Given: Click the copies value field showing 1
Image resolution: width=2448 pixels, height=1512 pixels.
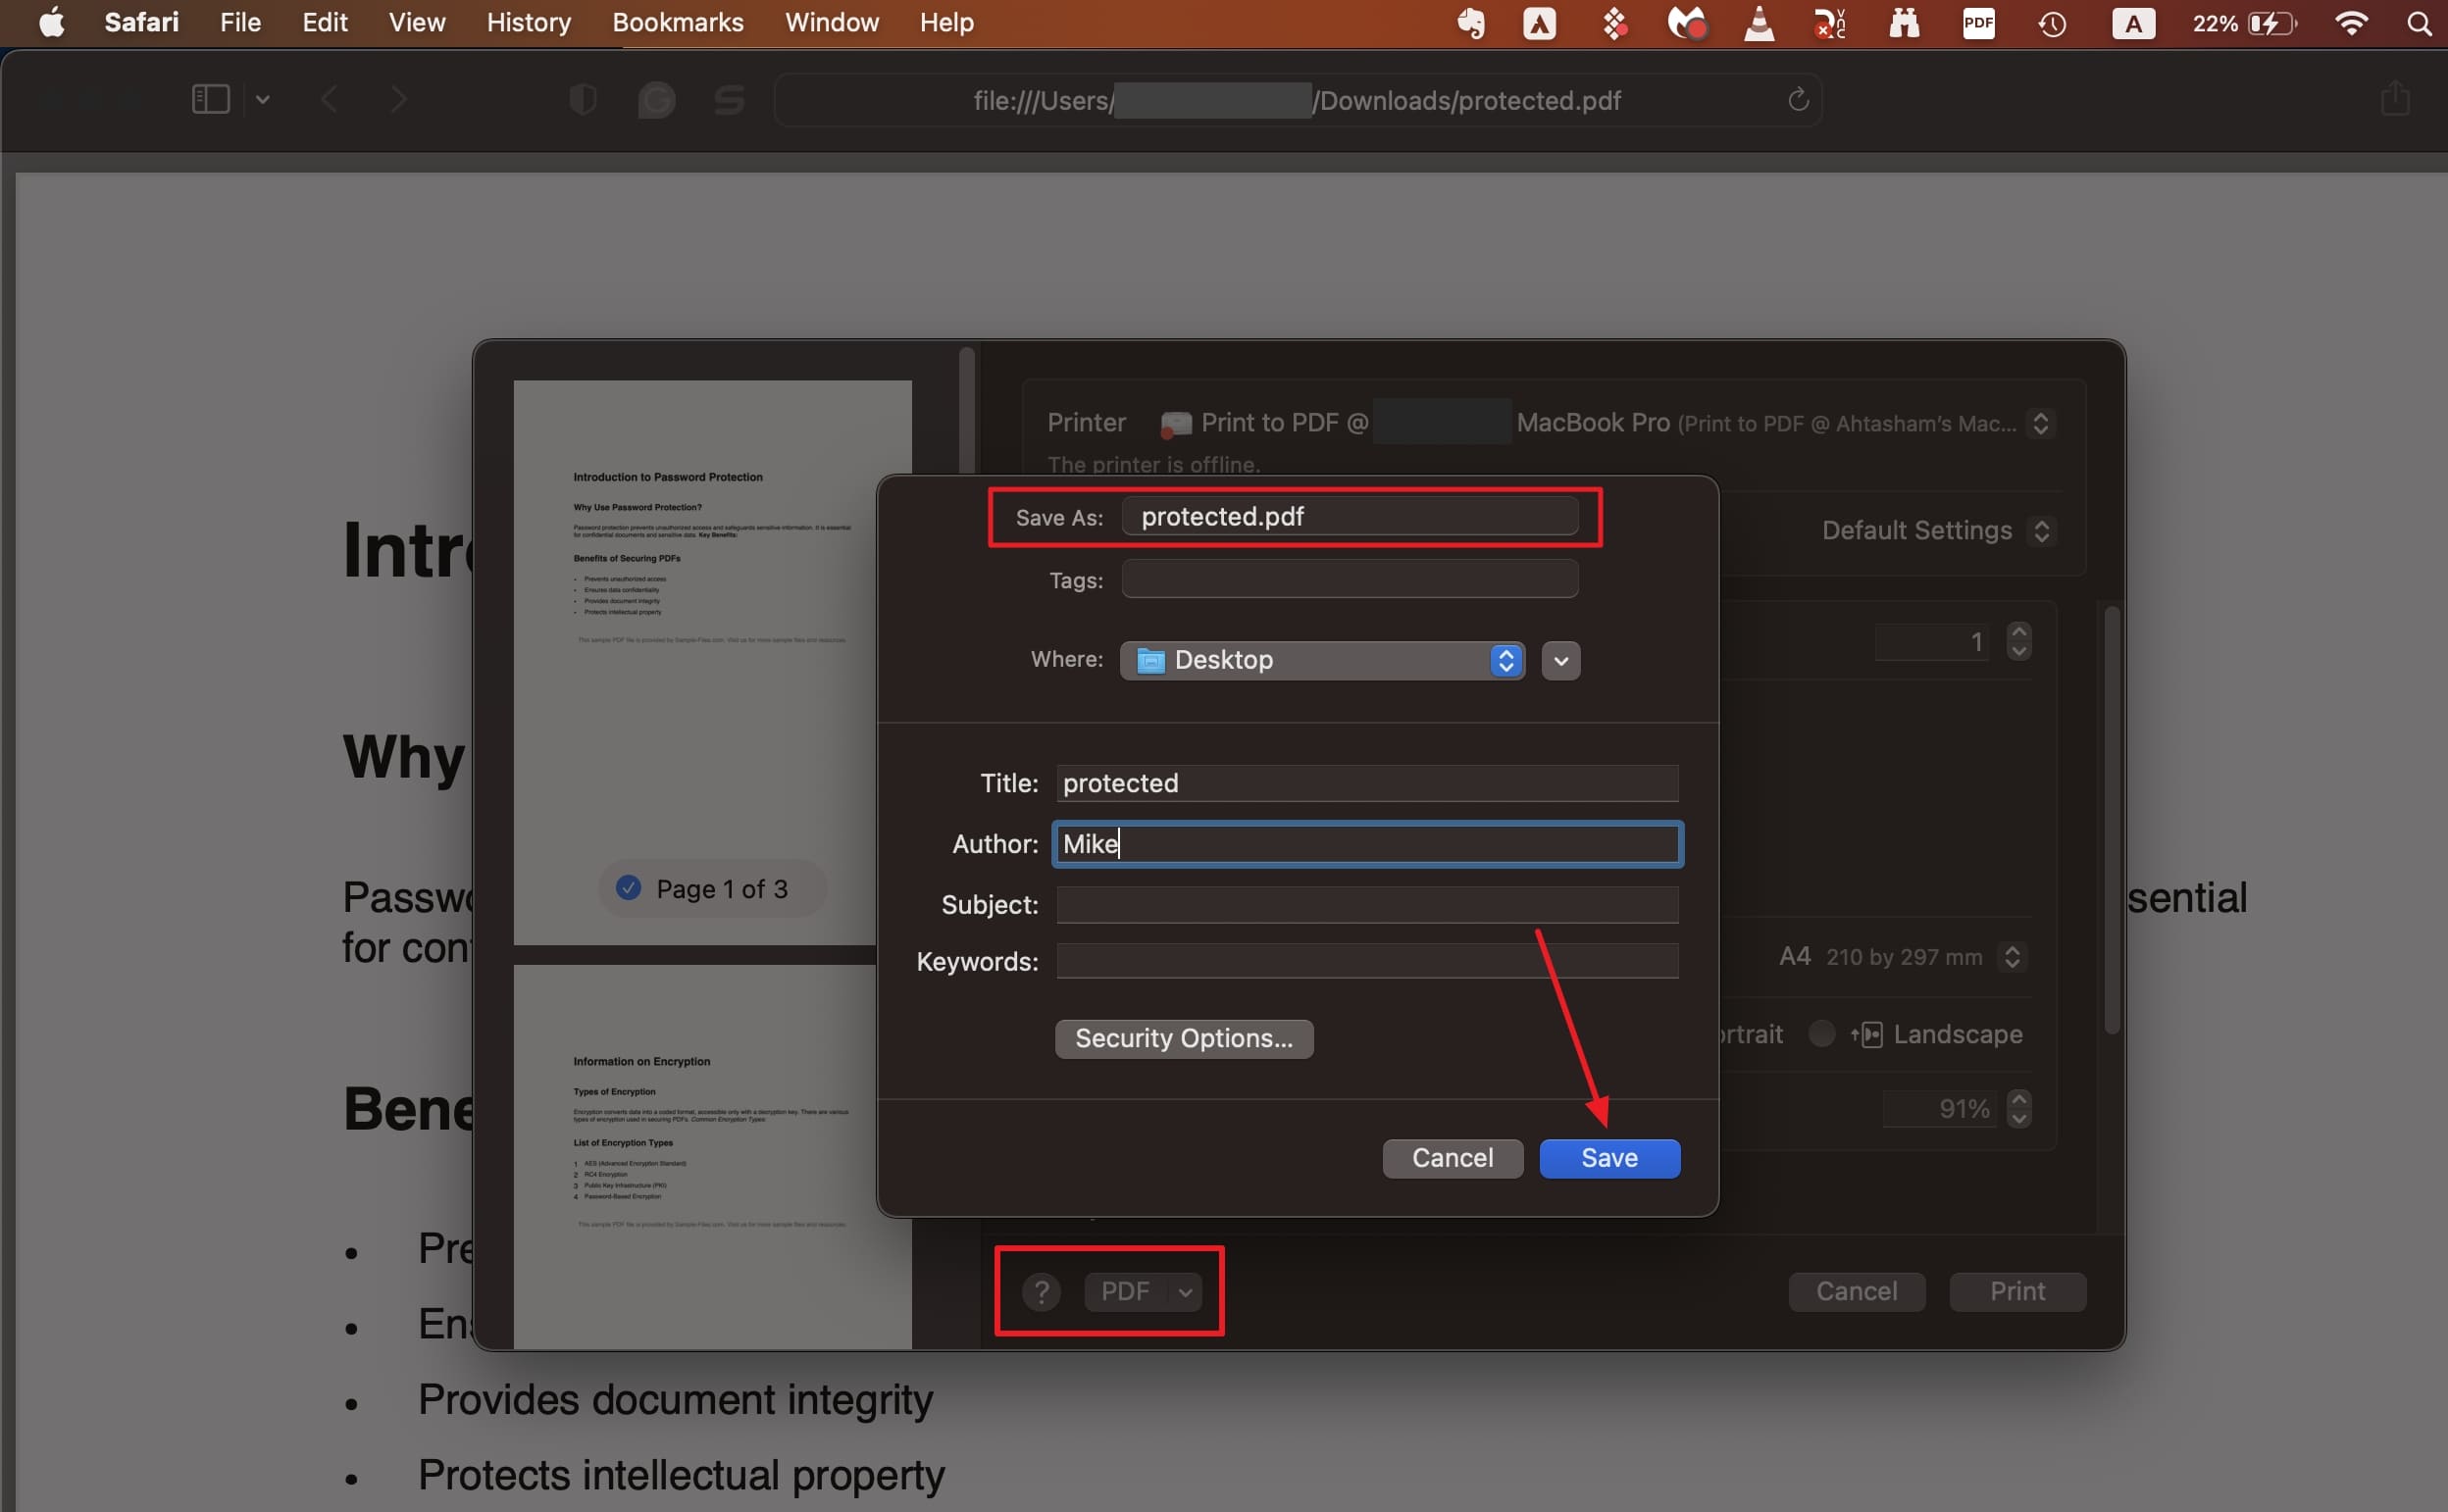Looking at the screenshot, I should click(1934, 642).
